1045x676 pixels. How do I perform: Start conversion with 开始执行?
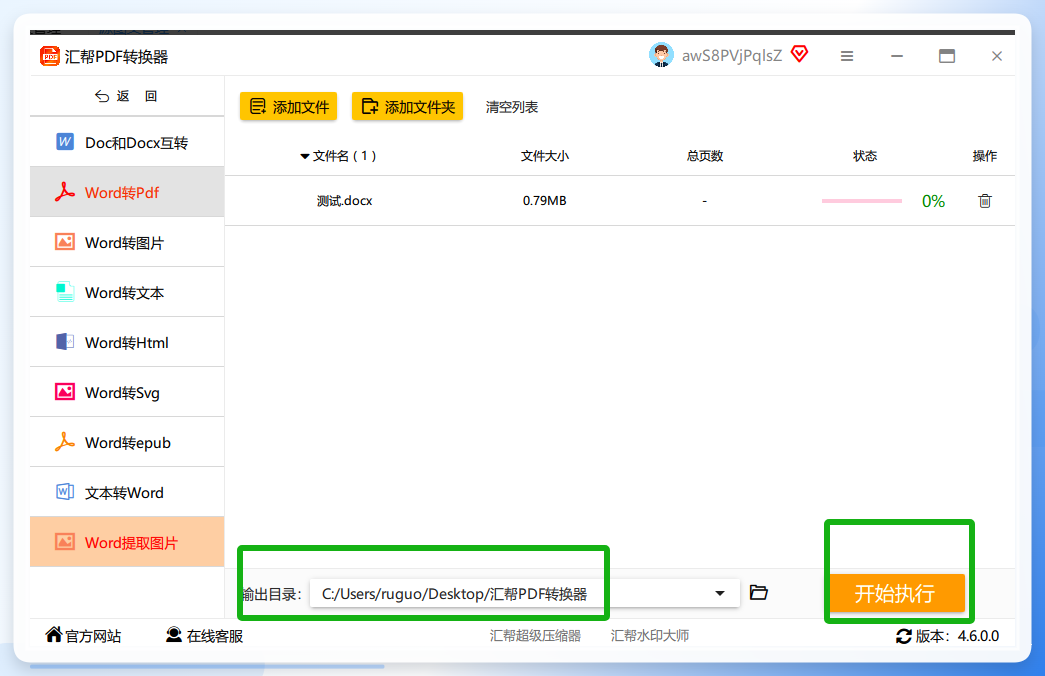pyautogui.click(x=896, y=593)
